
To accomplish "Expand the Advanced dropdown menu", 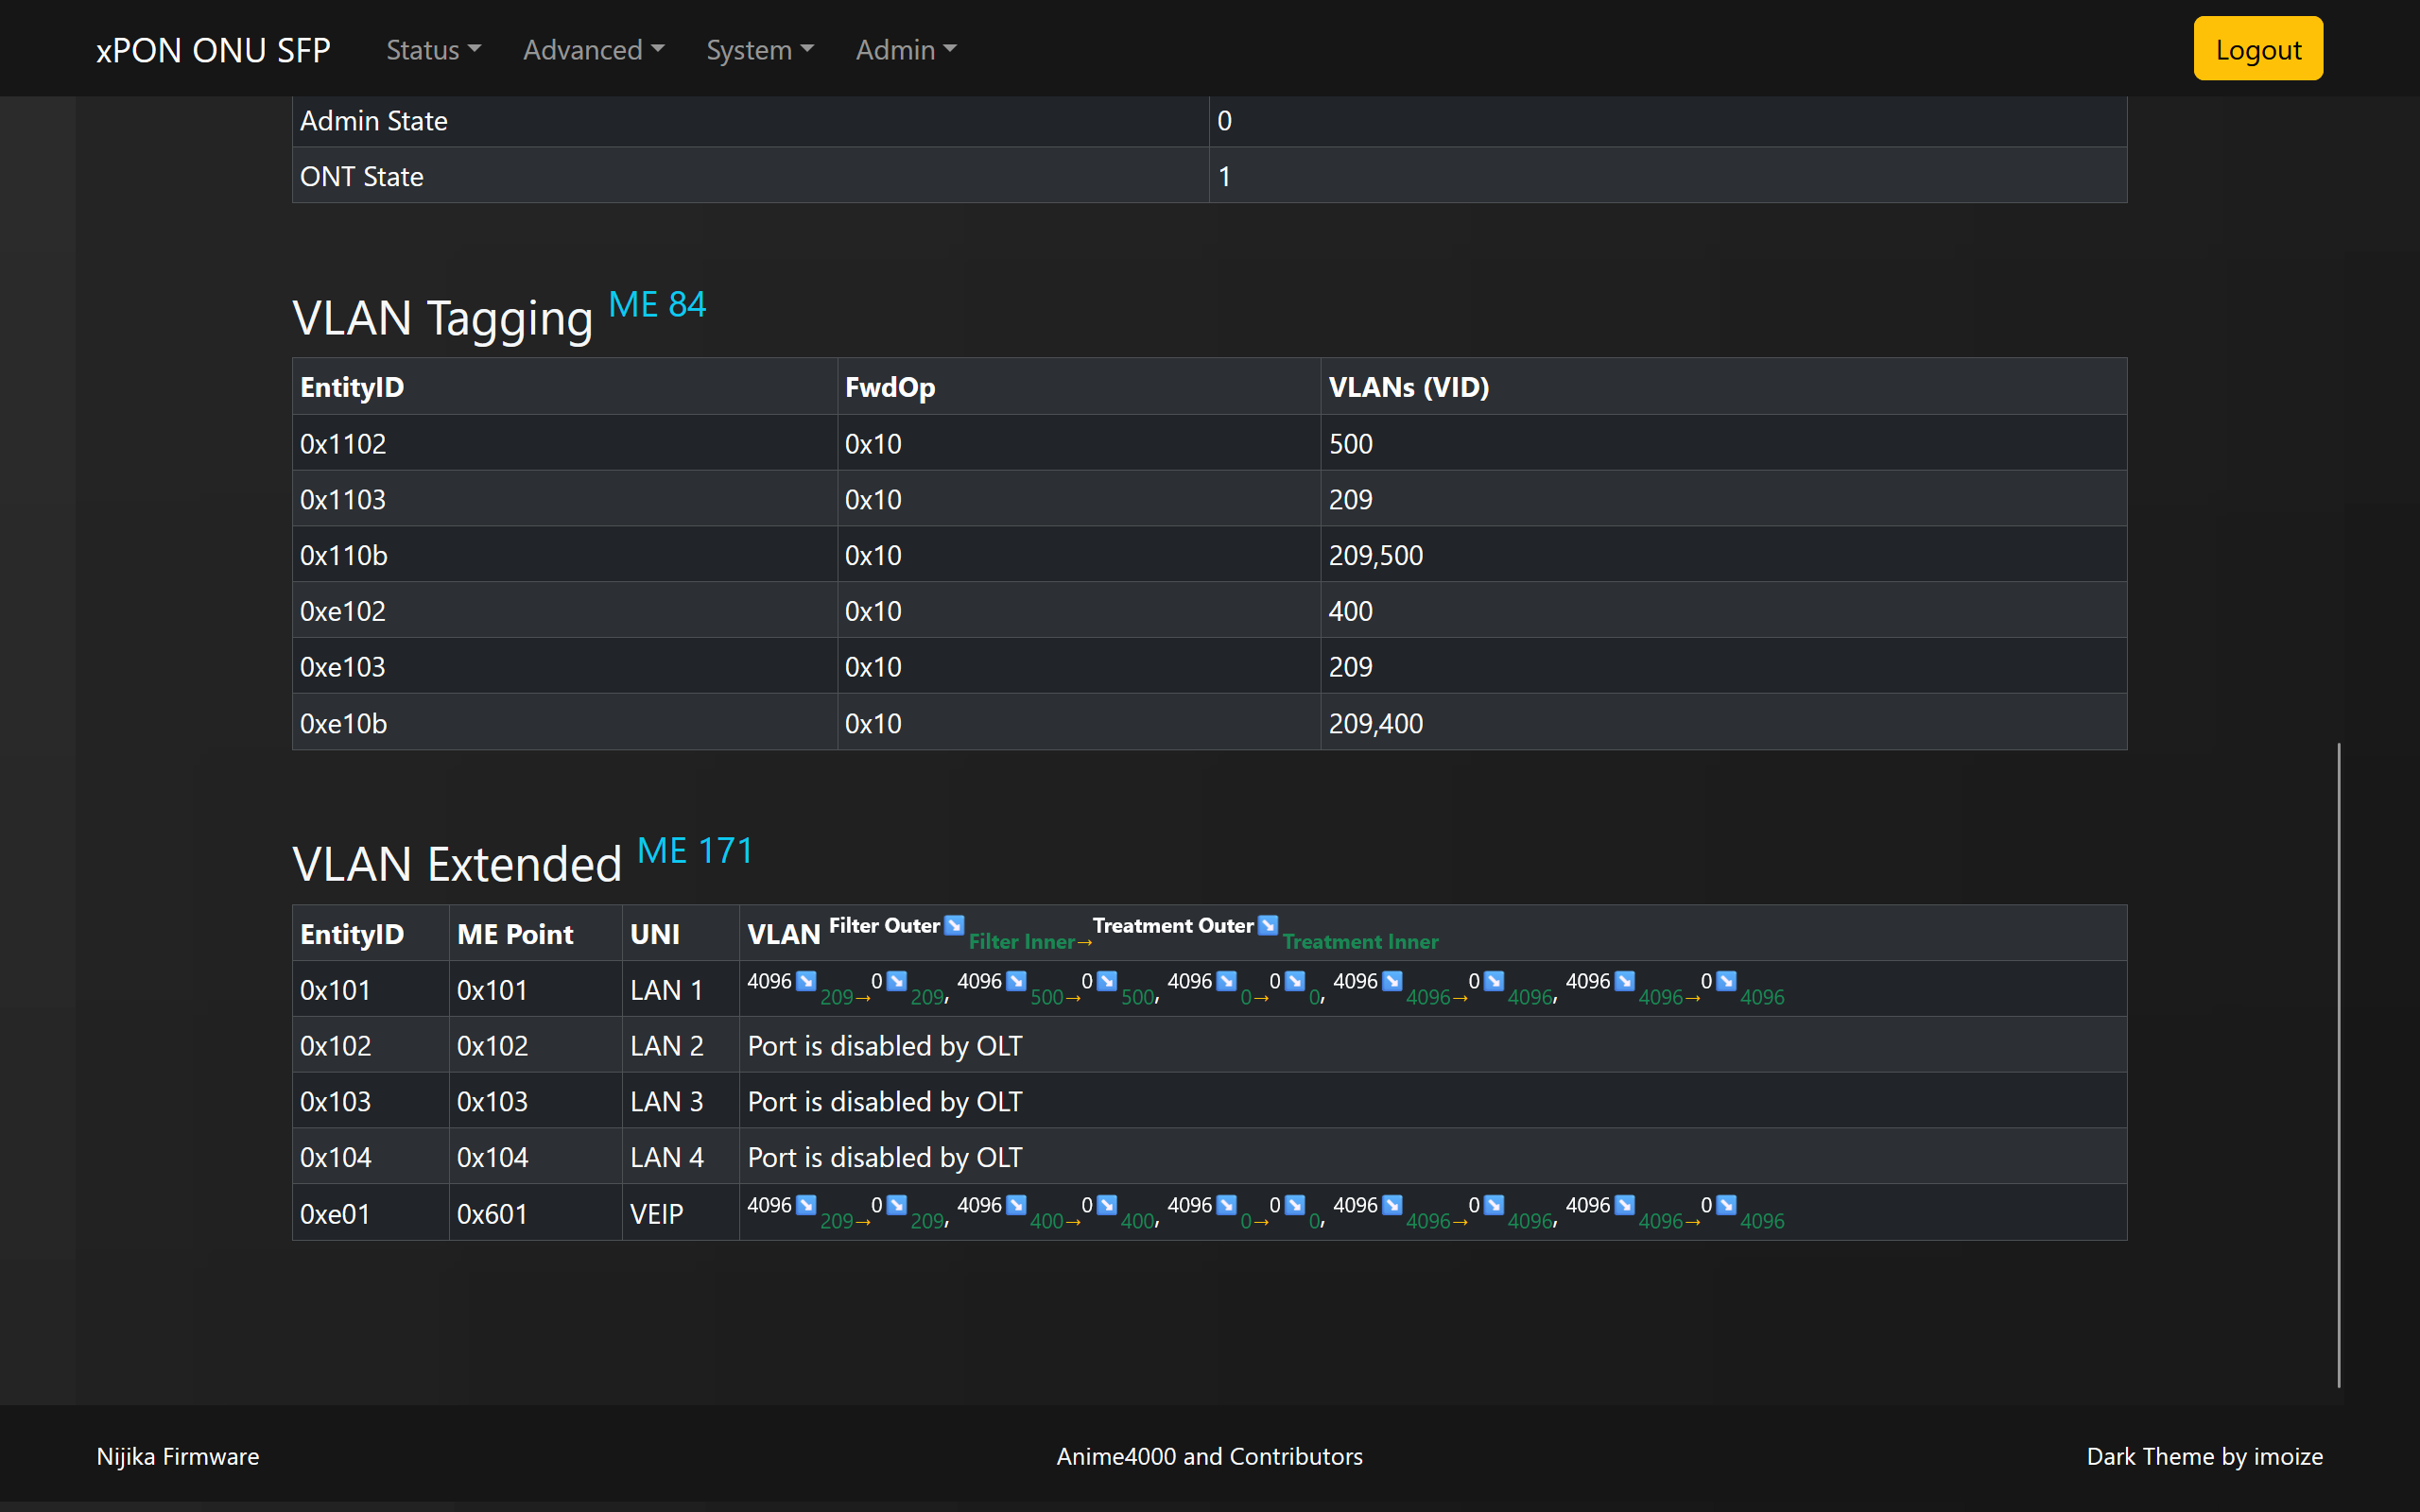I will [x=593, y=49].
